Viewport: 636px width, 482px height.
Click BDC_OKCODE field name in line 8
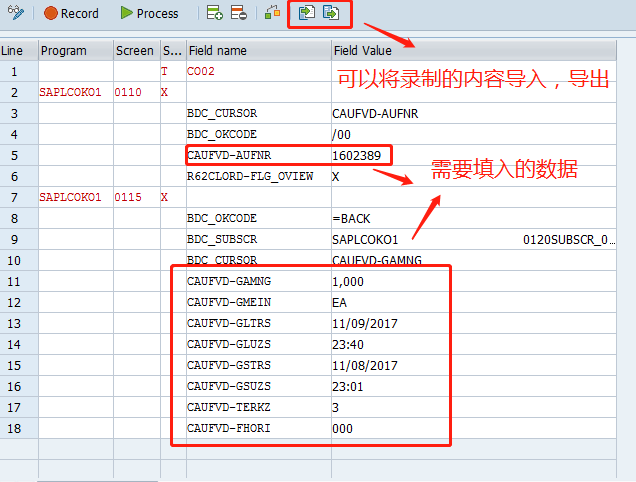pyautogui.click(x=222, y=218)
